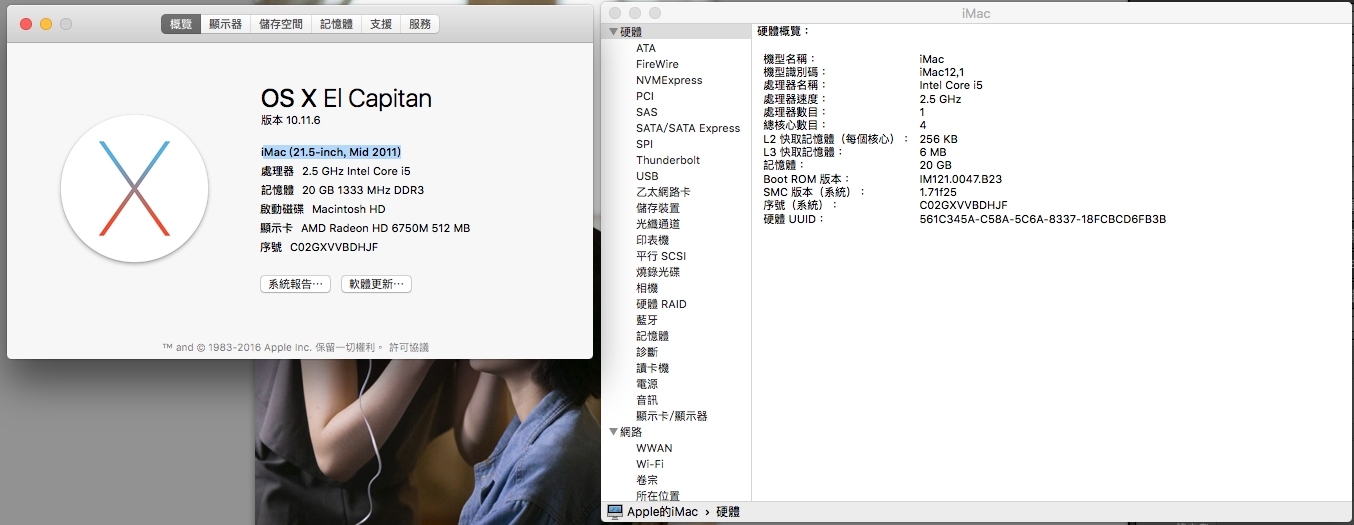Collapse the 網路 tree section

tap(612, 432)
